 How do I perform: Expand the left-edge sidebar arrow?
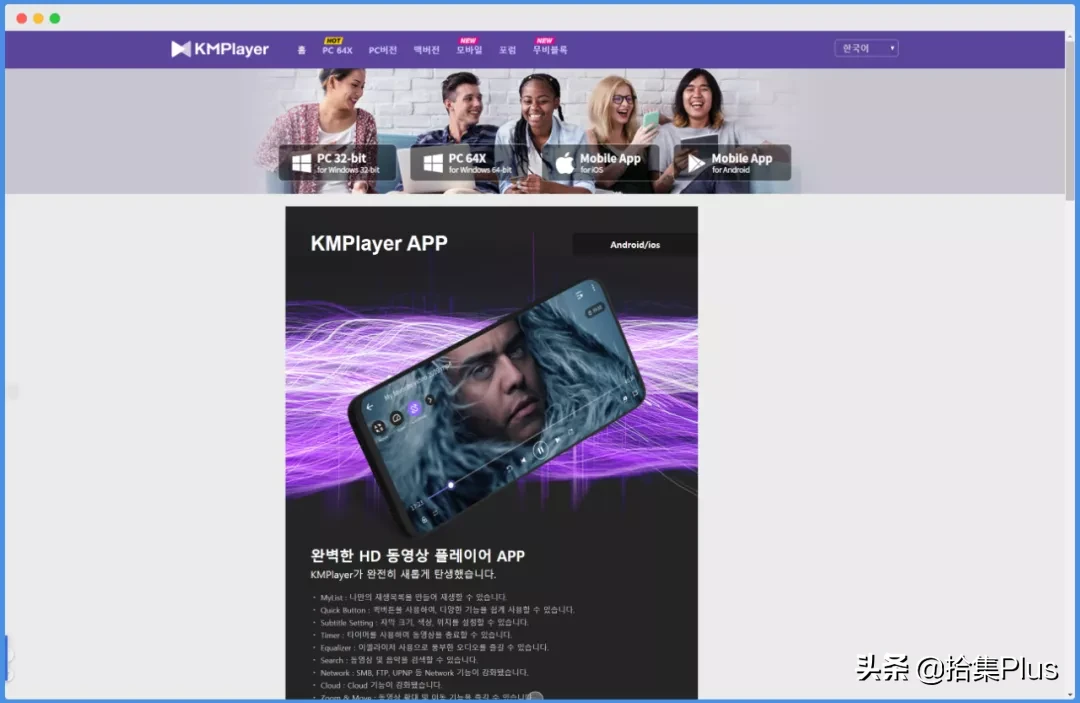click(13, 392)
